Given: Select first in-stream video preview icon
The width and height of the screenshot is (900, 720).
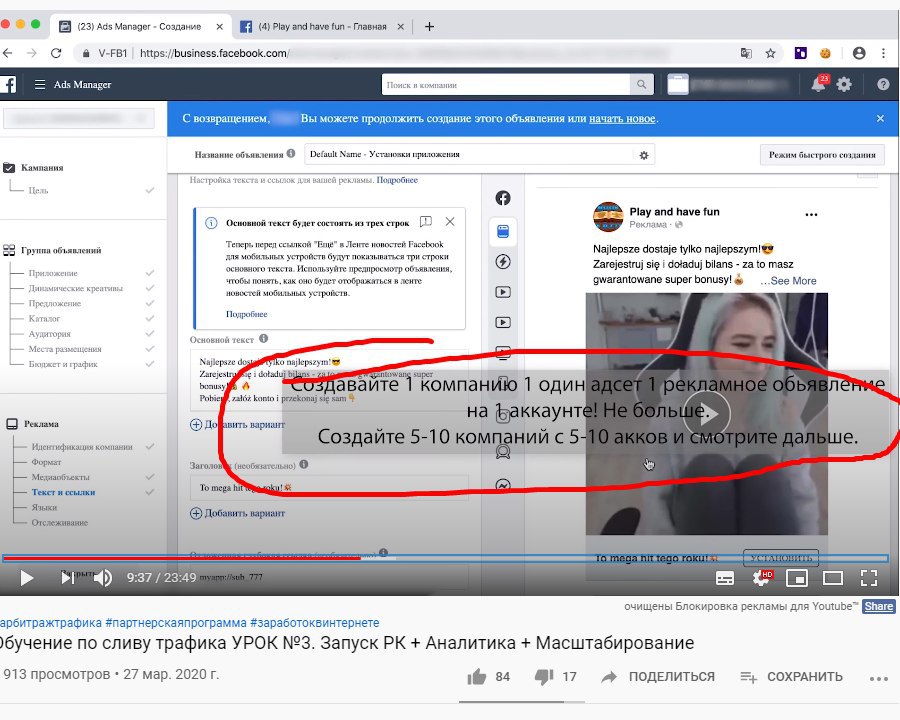Looking at the screenshot, I should (503, 292).
